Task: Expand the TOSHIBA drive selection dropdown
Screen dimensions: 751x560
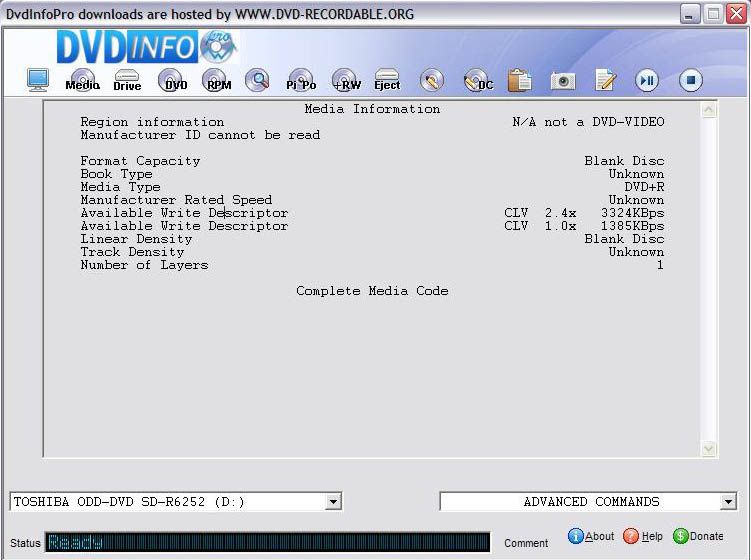Action: pyautogui.click(x=333, y=502)
